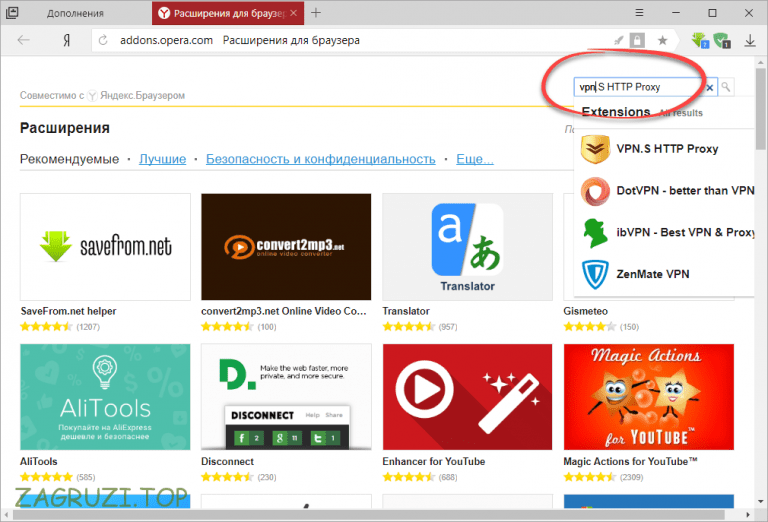Open the Disconnect extension thumbnail
The image size is (768, 522).
coord(286,397)
